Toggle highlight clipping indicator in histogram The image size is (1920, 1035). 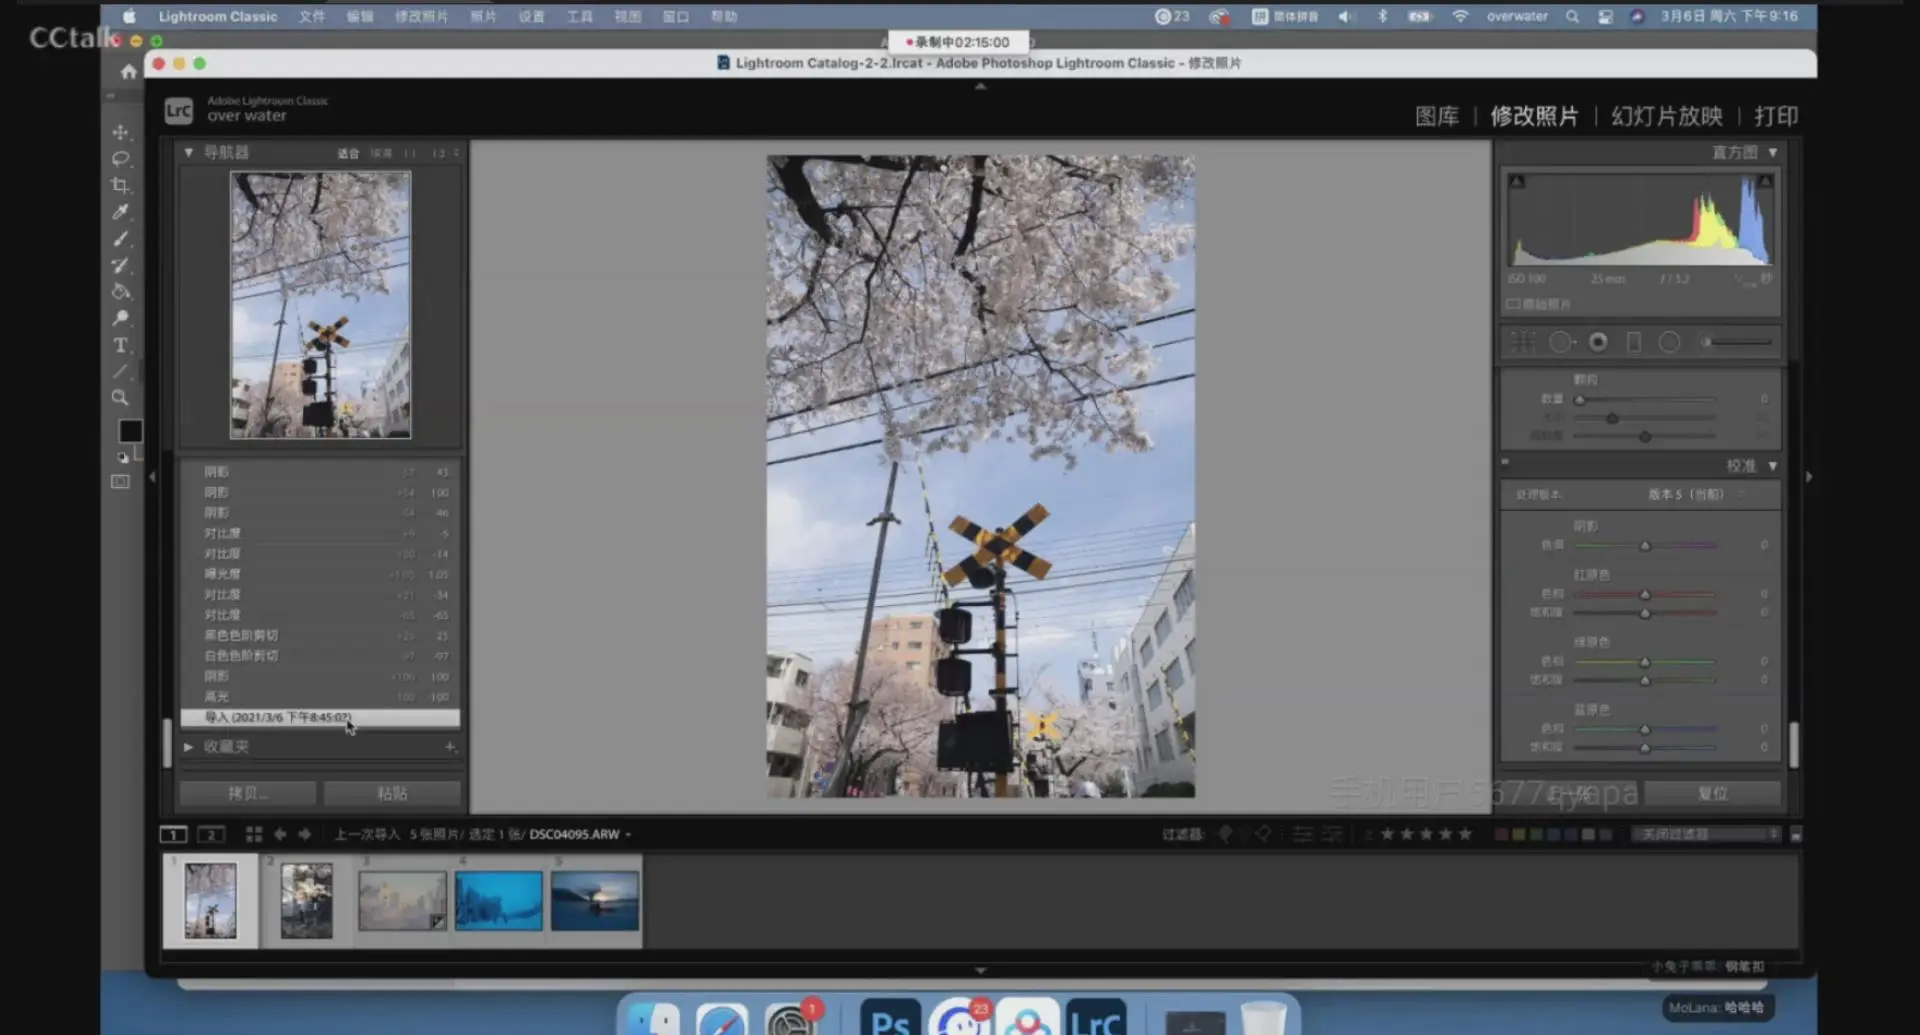click(x=1765, y=181)
